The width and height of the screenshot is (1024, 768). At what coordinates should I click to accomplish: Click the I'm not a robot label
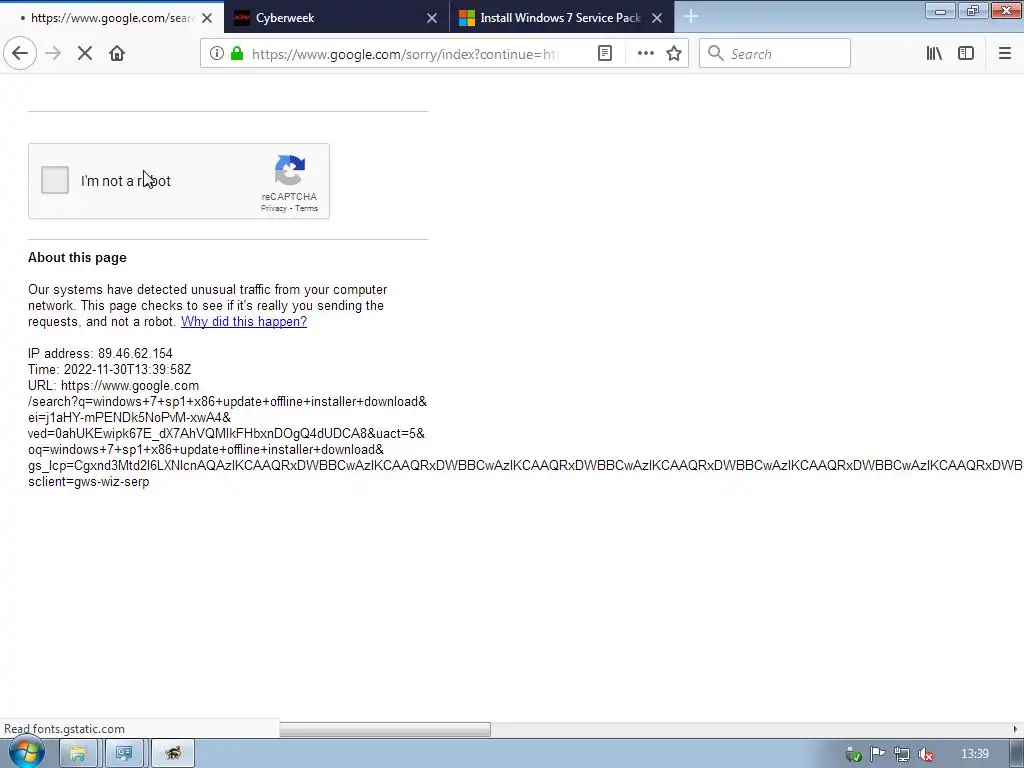coord(125,181)
